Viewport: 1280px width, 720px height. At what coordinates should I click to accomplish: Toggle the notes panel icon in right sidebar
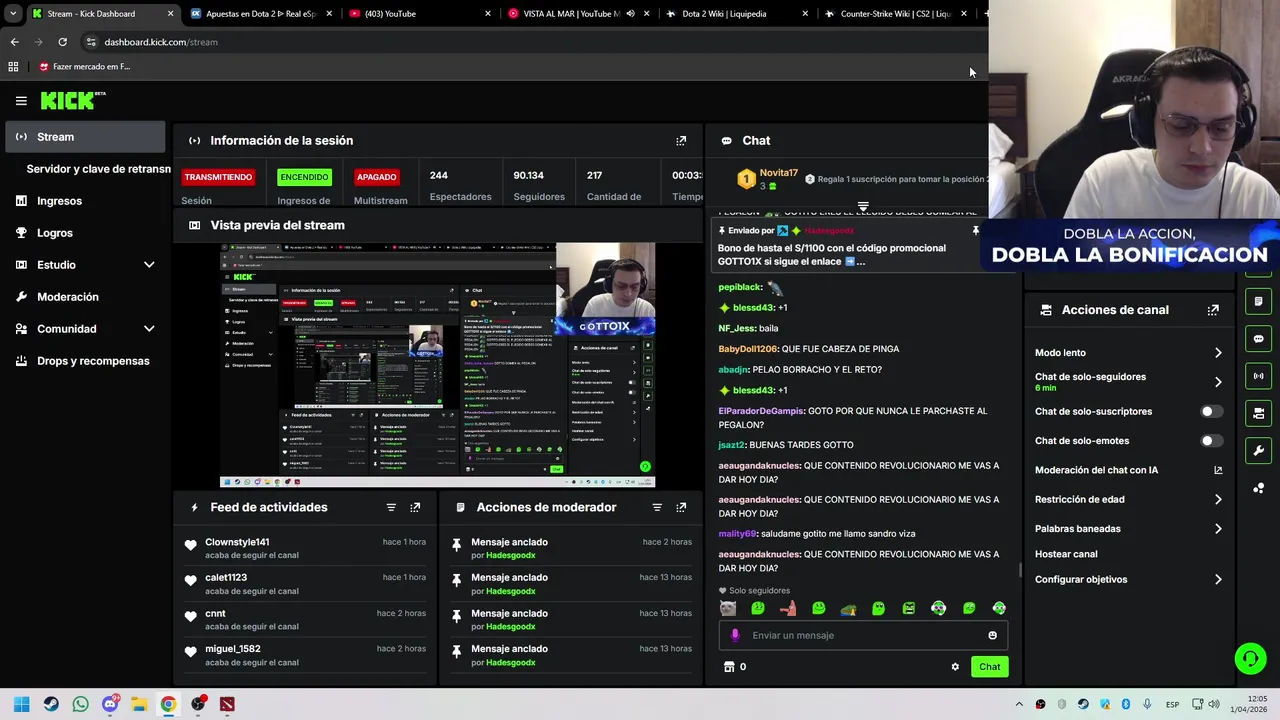coord(1258,301)
